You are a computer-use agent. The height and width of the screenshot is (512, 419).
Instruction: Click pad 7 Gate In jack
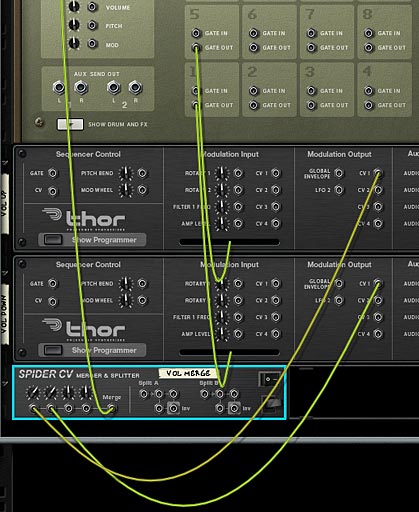[x=311, y=33]
